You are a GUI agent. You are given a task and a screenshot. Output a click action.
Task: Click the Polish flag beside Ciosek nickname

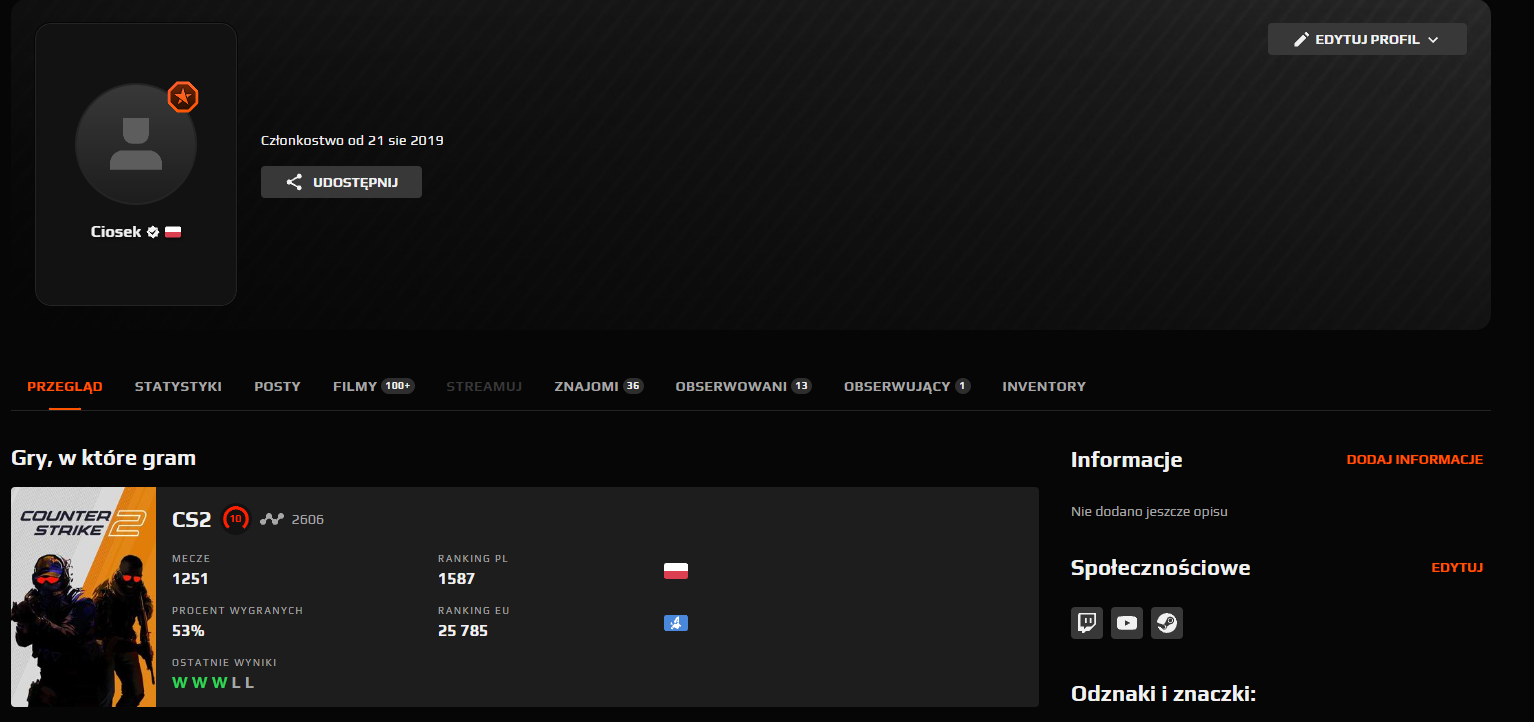pyautogui.click(x=173, y=232)
